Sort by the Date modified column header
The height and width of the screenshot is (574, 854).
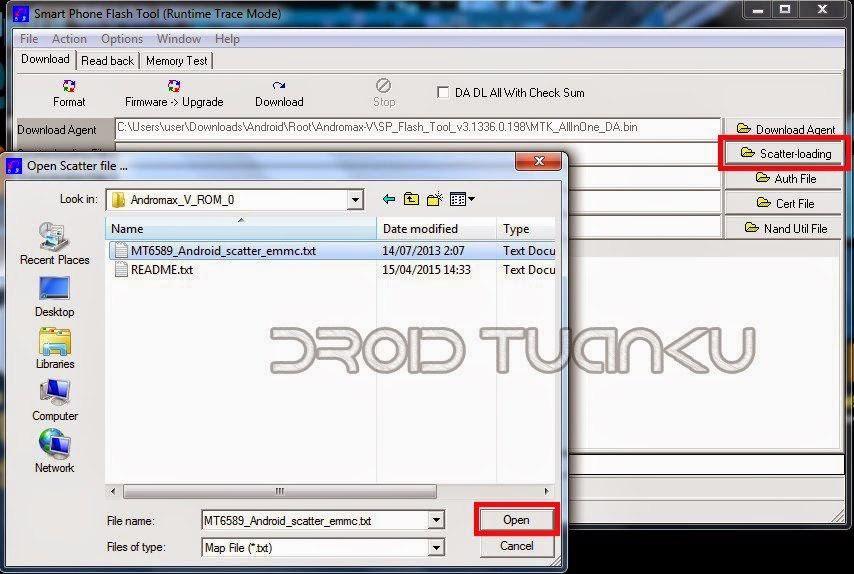(x=436, y=228)
